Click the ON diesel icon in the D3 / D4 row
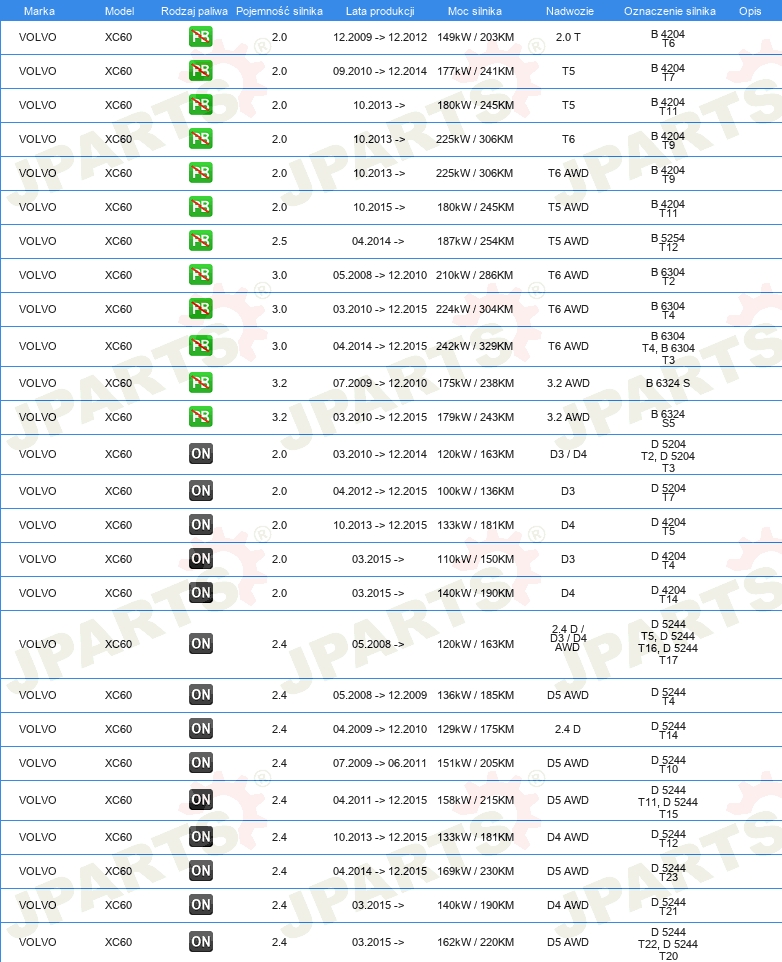 [201, 454]
